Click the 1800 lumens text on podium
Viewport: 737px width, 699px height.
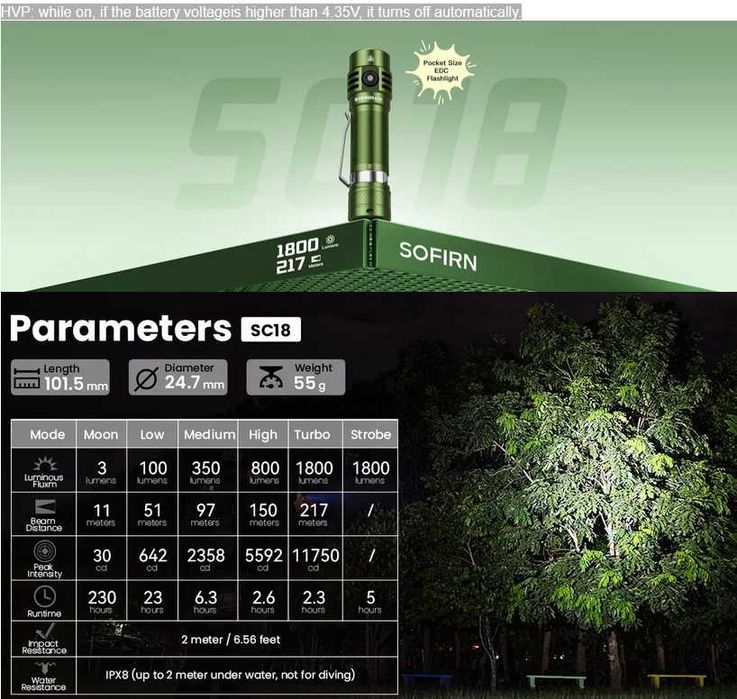[x=306, y=246]
